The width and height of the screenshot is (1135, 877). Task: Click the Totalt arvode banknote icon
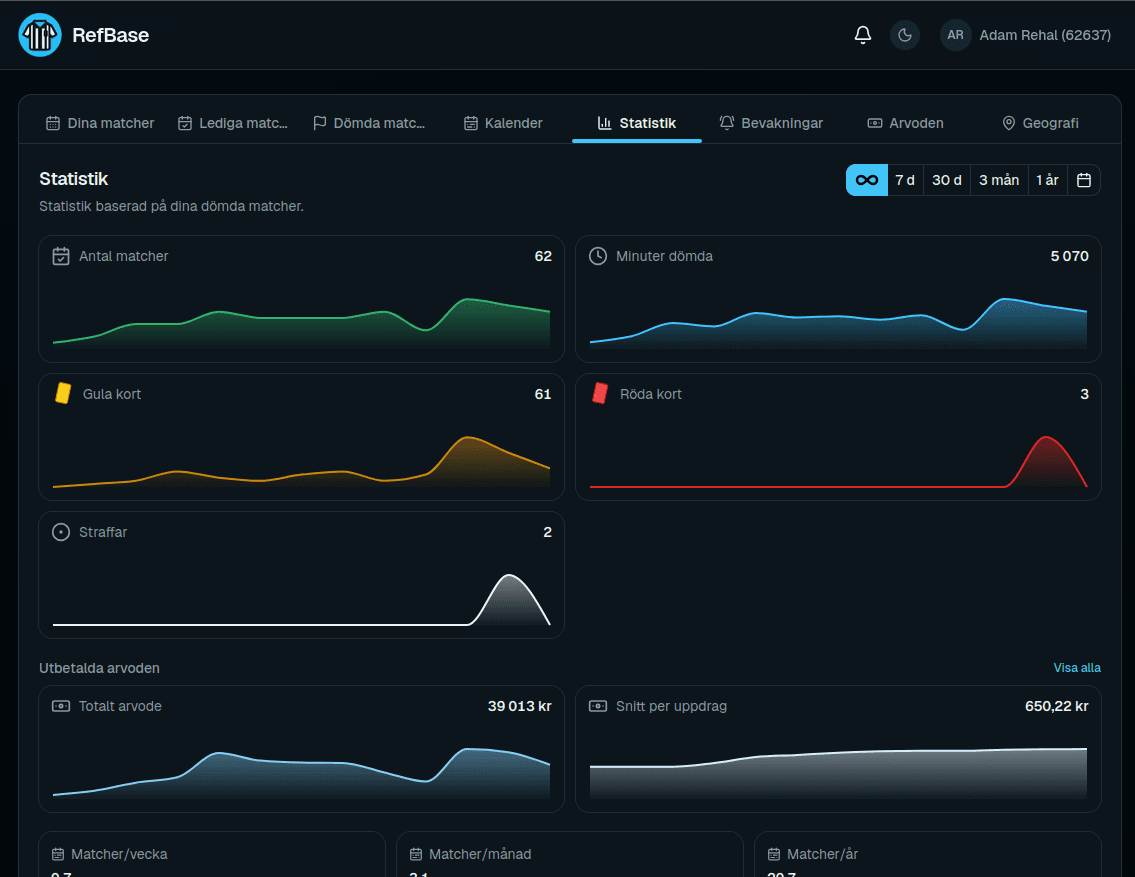click(x=61, y=706)
